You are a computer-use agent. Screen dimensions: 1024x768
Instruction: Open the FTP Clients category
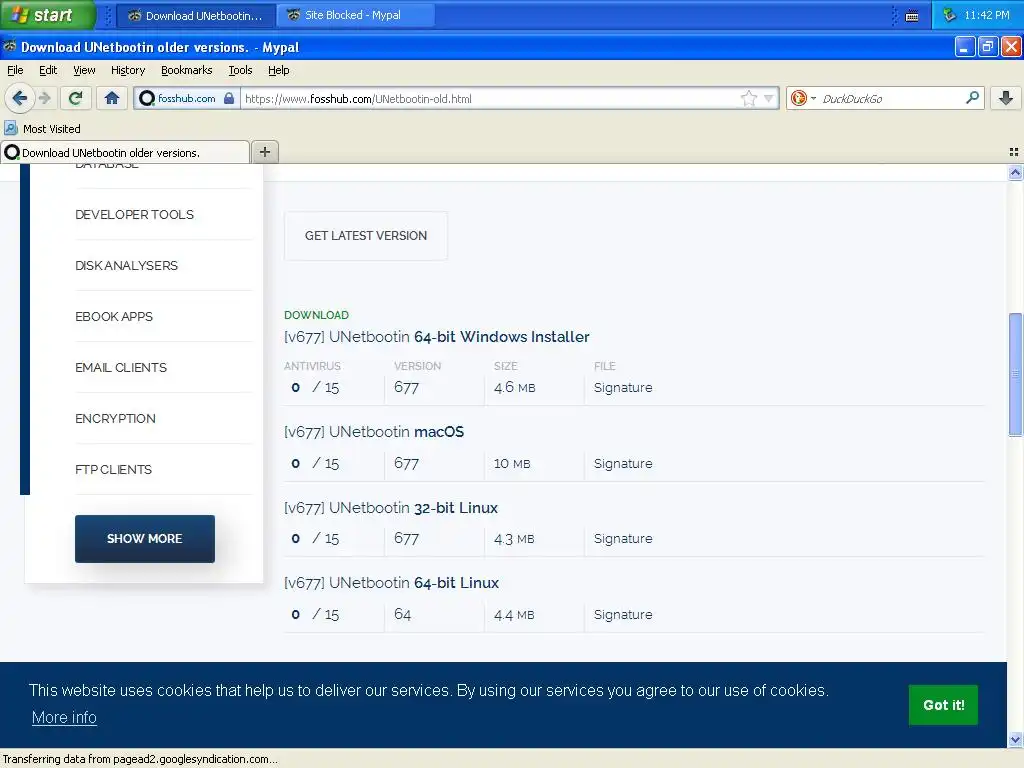click(x=113, y=469)
